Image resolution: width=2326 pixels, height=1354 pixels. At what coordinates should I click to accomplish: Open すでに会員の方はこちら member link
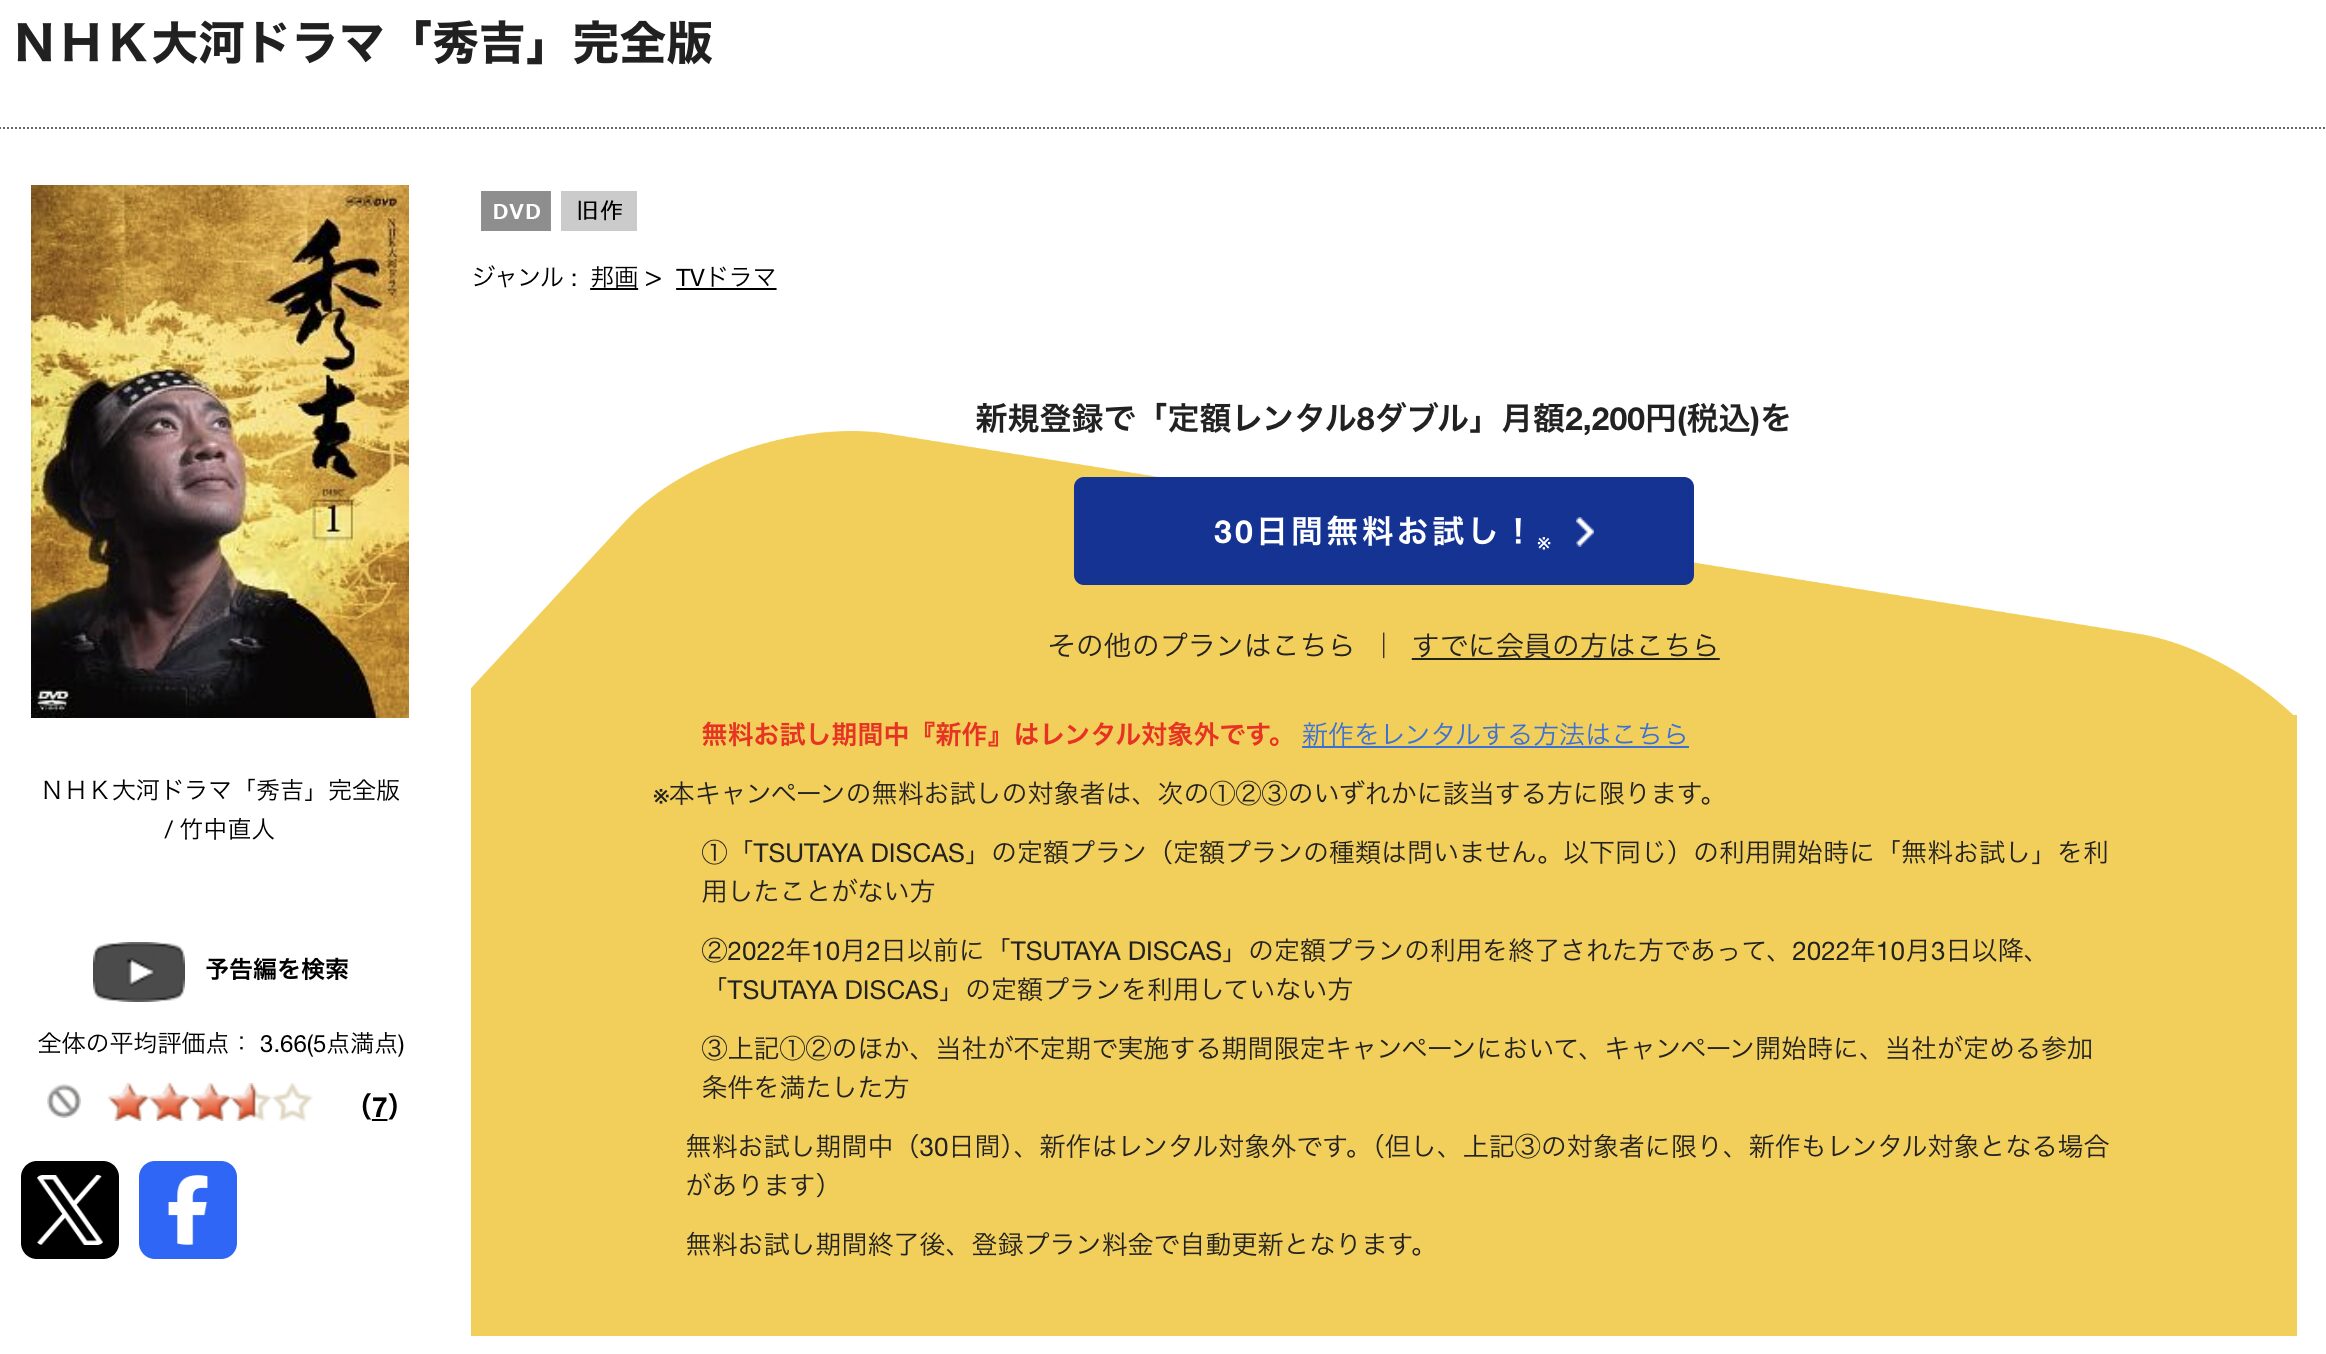pos(1565,645)
